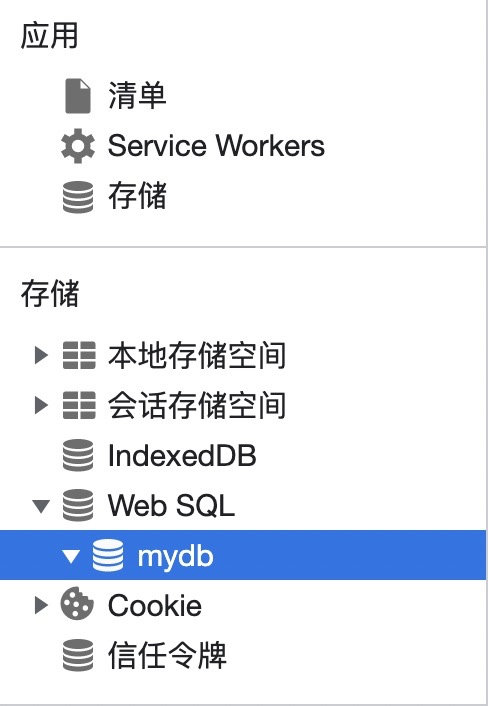Open the 信任令牌 entry label
The image size is (488, 706).
point(167,655)
